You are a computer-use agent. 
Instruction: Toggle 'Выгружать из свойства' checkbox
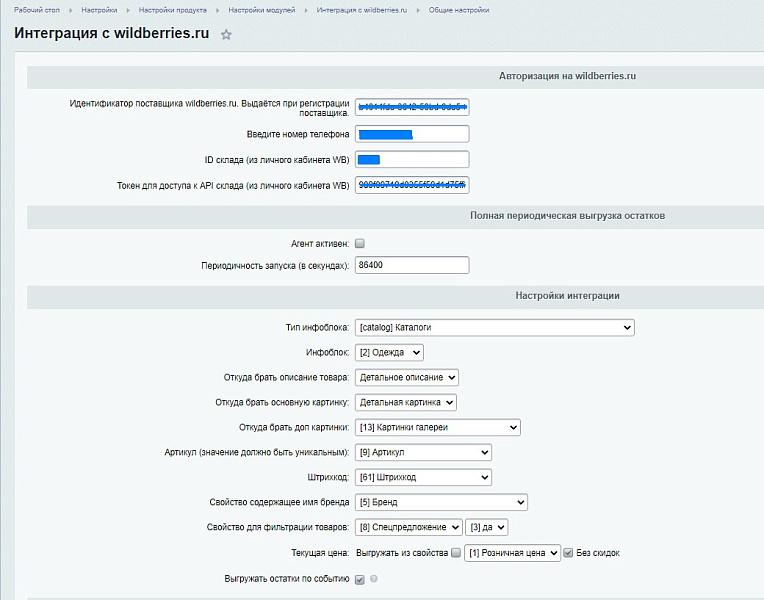pos(456,552)
